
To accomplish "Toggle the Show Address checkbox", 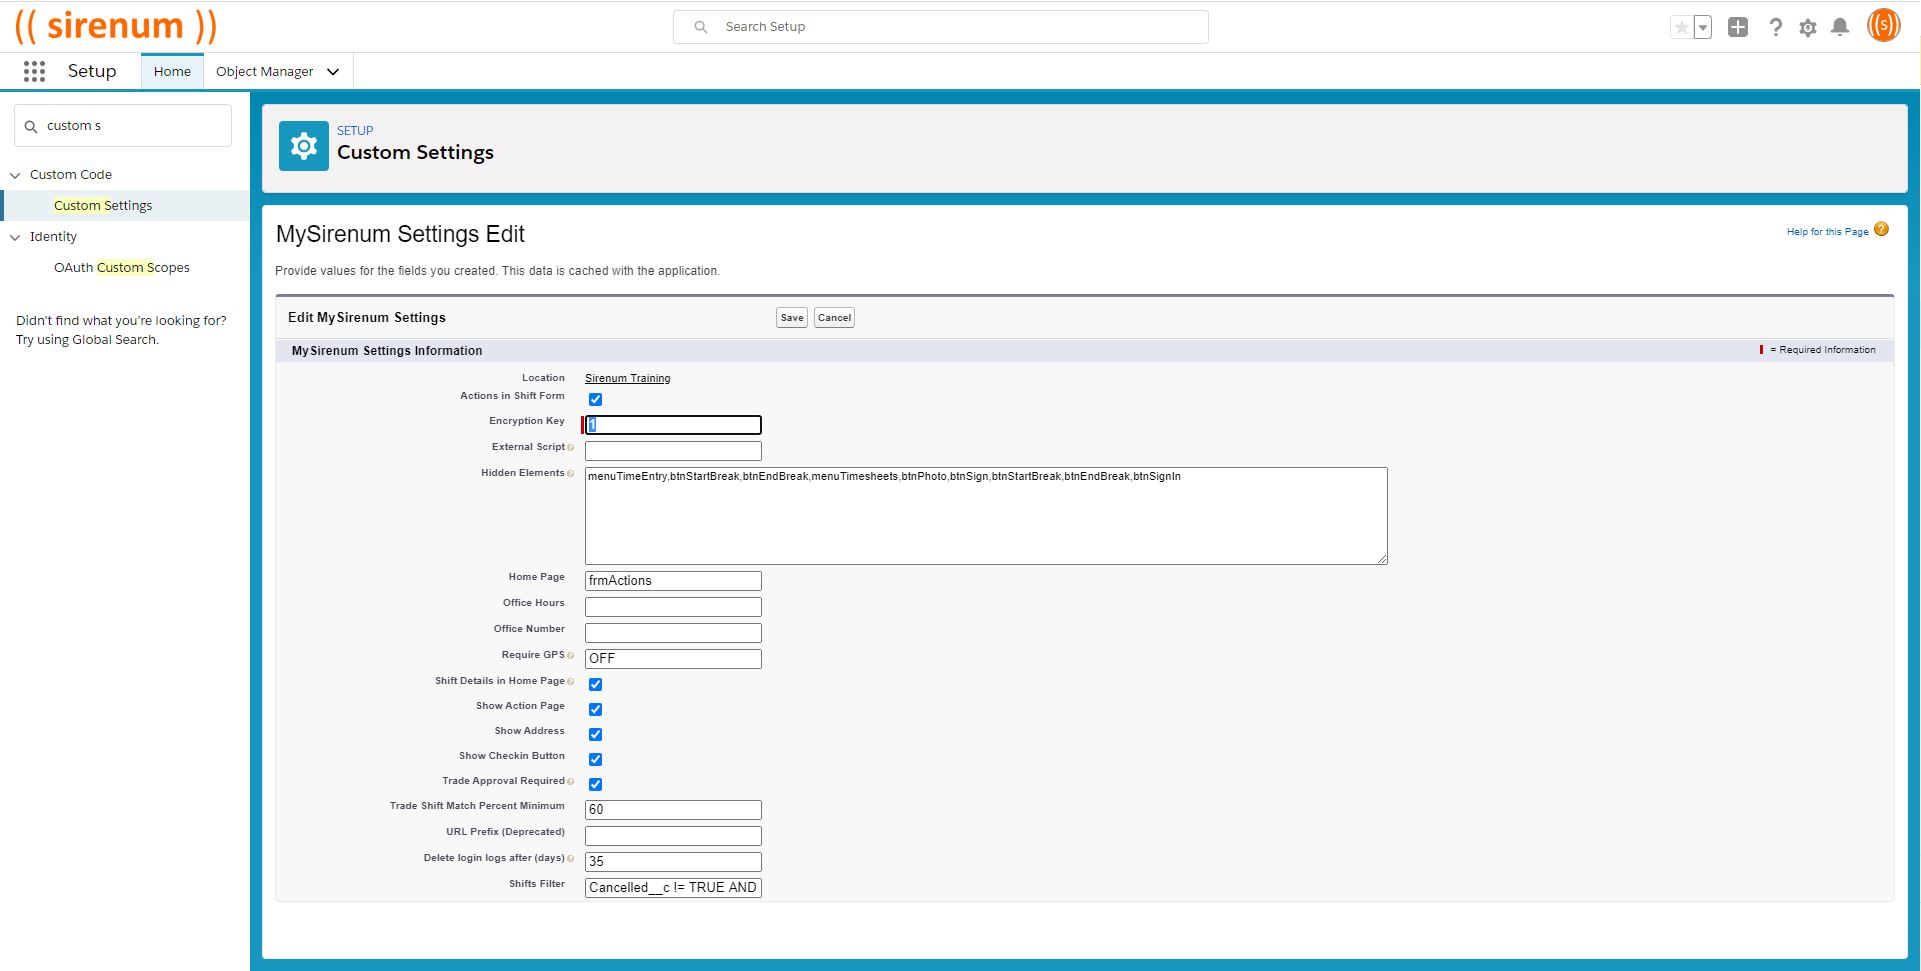I will click(x=595, y=735).
